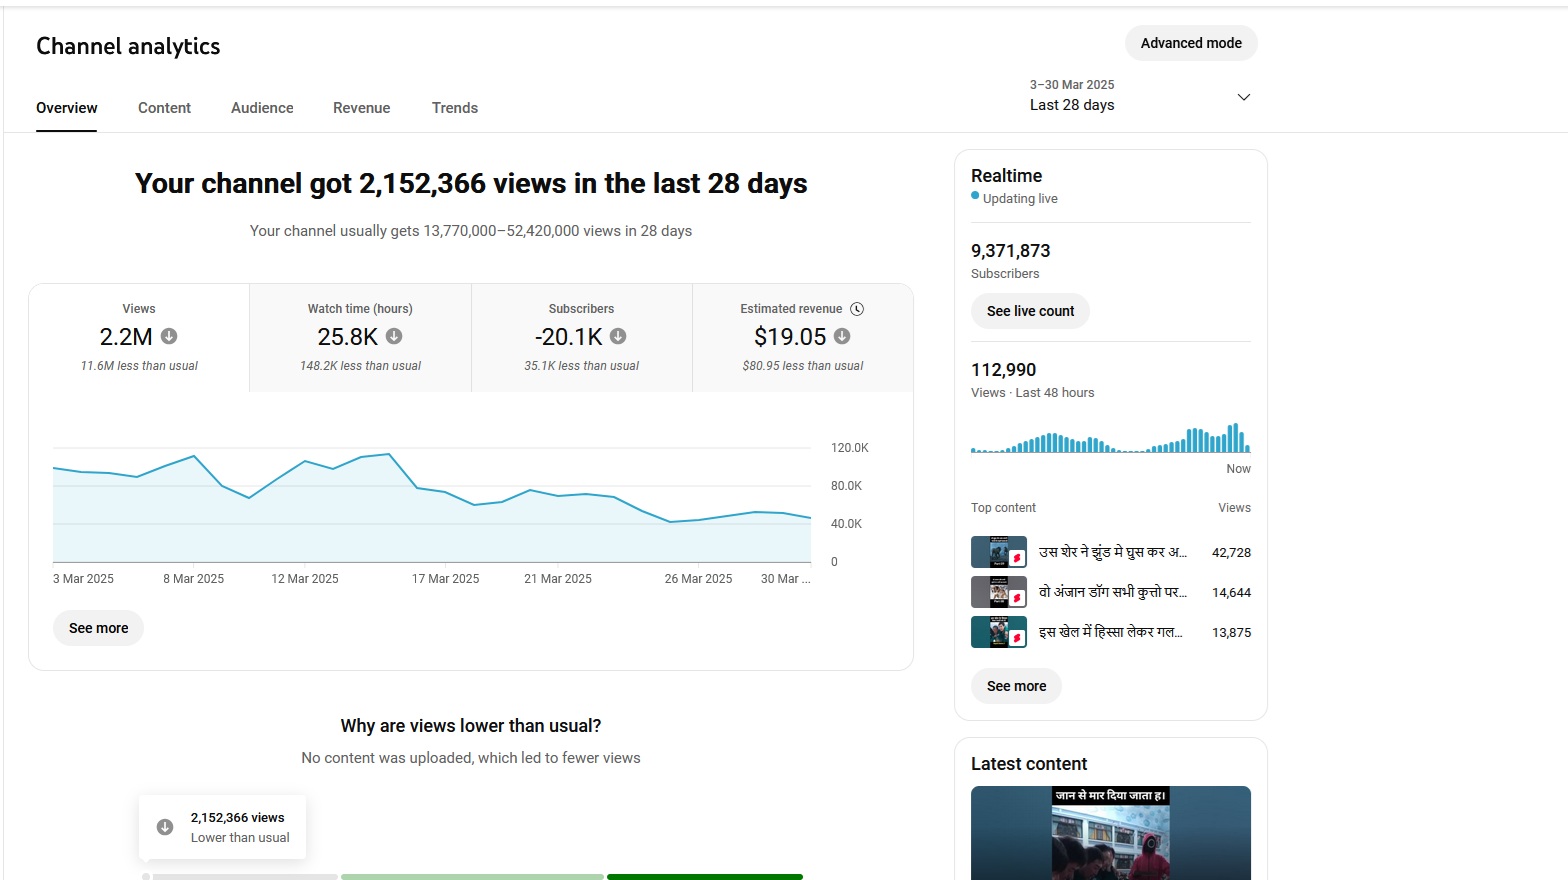Click the down-arrow icon beside Subscribers -20.1K

618,336
